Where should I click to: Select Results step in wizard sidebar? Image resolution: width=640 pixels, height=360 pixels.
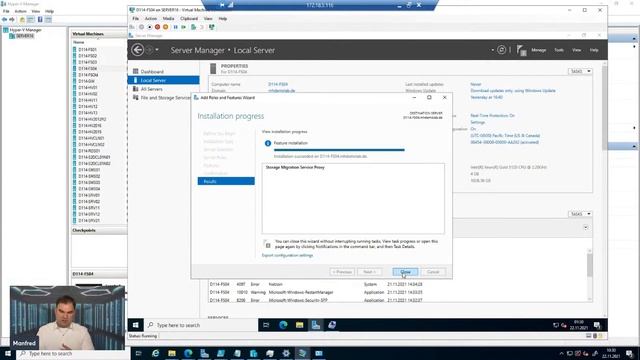[x=226, y=181]
